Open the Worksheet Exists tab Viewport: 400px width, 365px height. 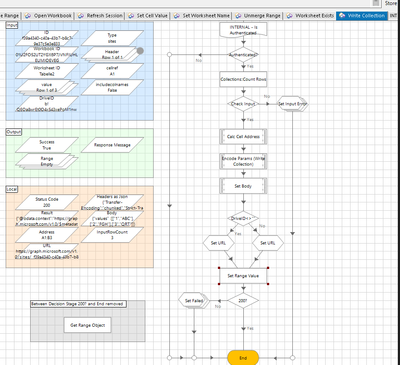point(310,16)
